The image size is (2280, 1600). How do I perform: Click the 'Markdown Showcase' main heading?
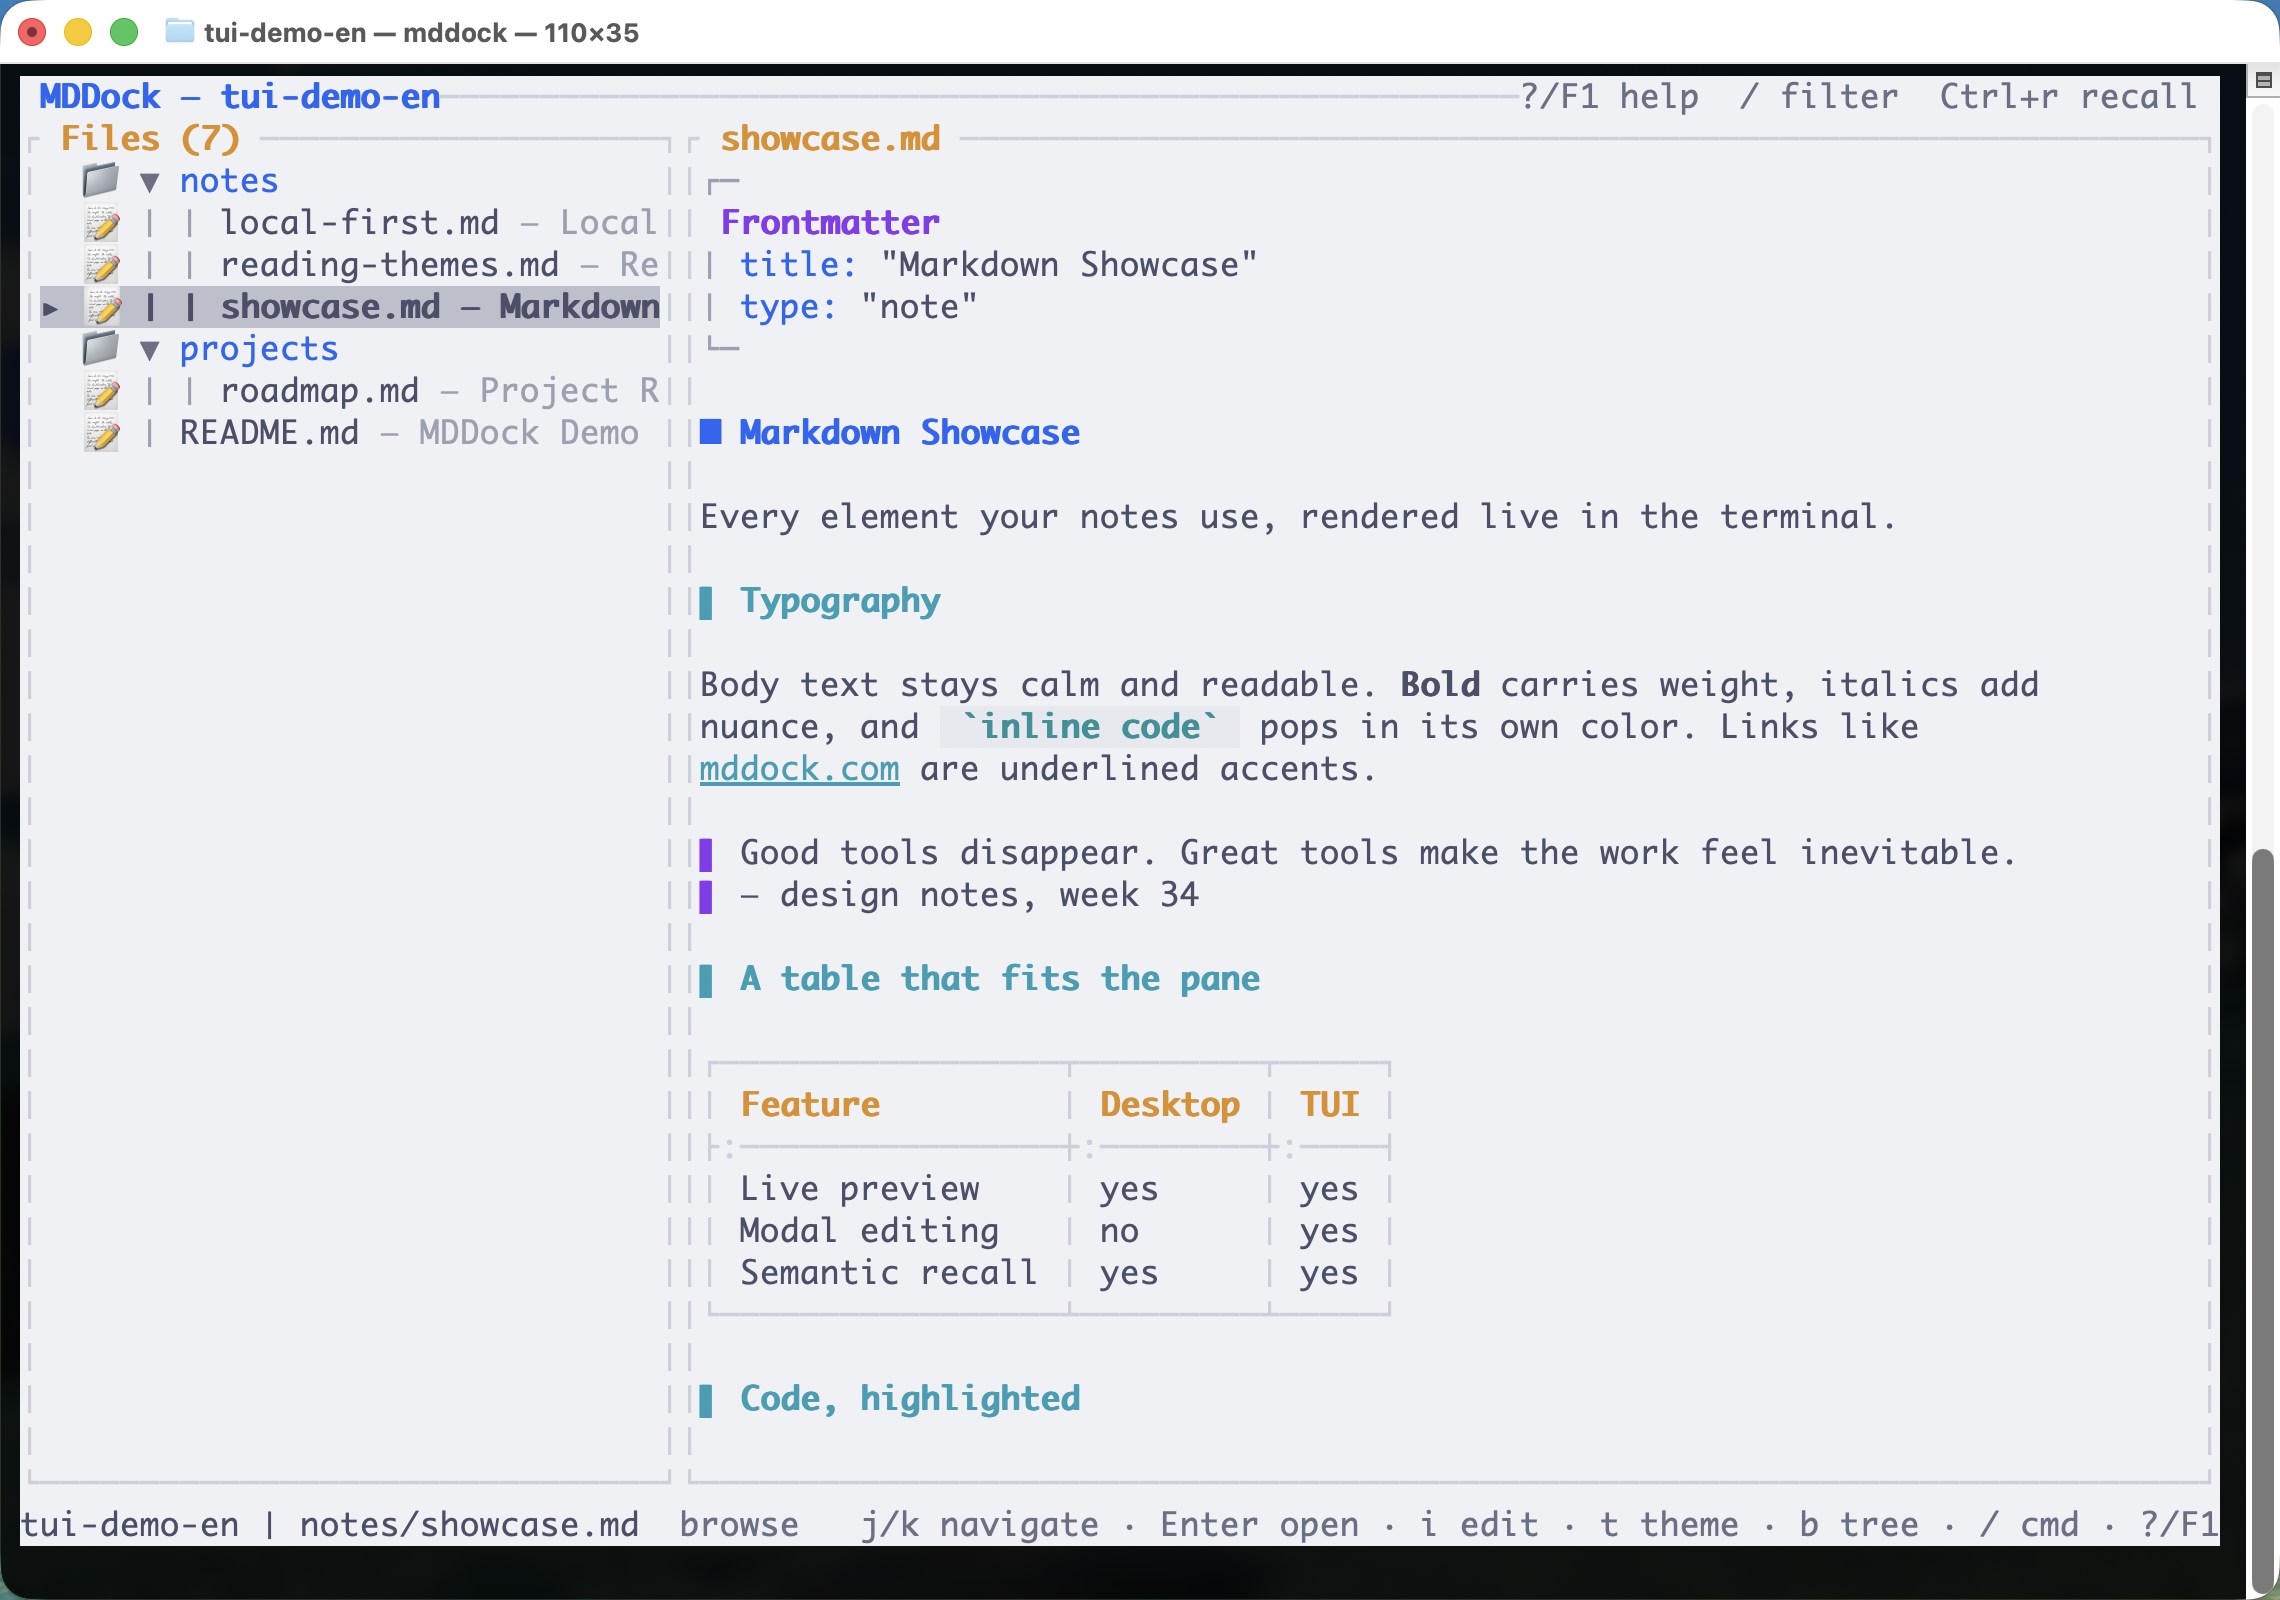pyautogui.click(x=910, y=433)
